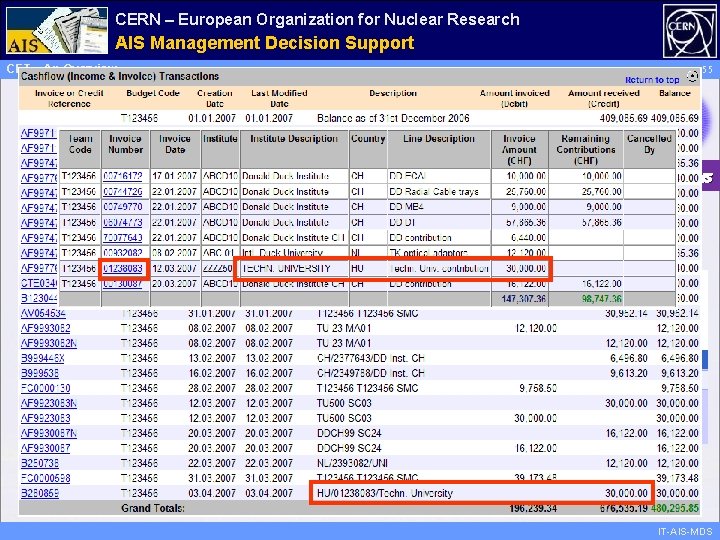
Task: Select the Techn. Univ. contribution line description
Action: click(439, 269)
